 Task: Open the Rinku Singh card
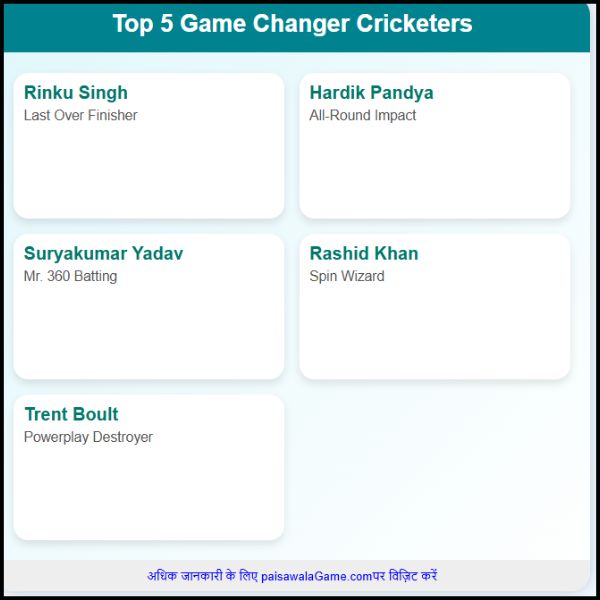click(149, 146)
